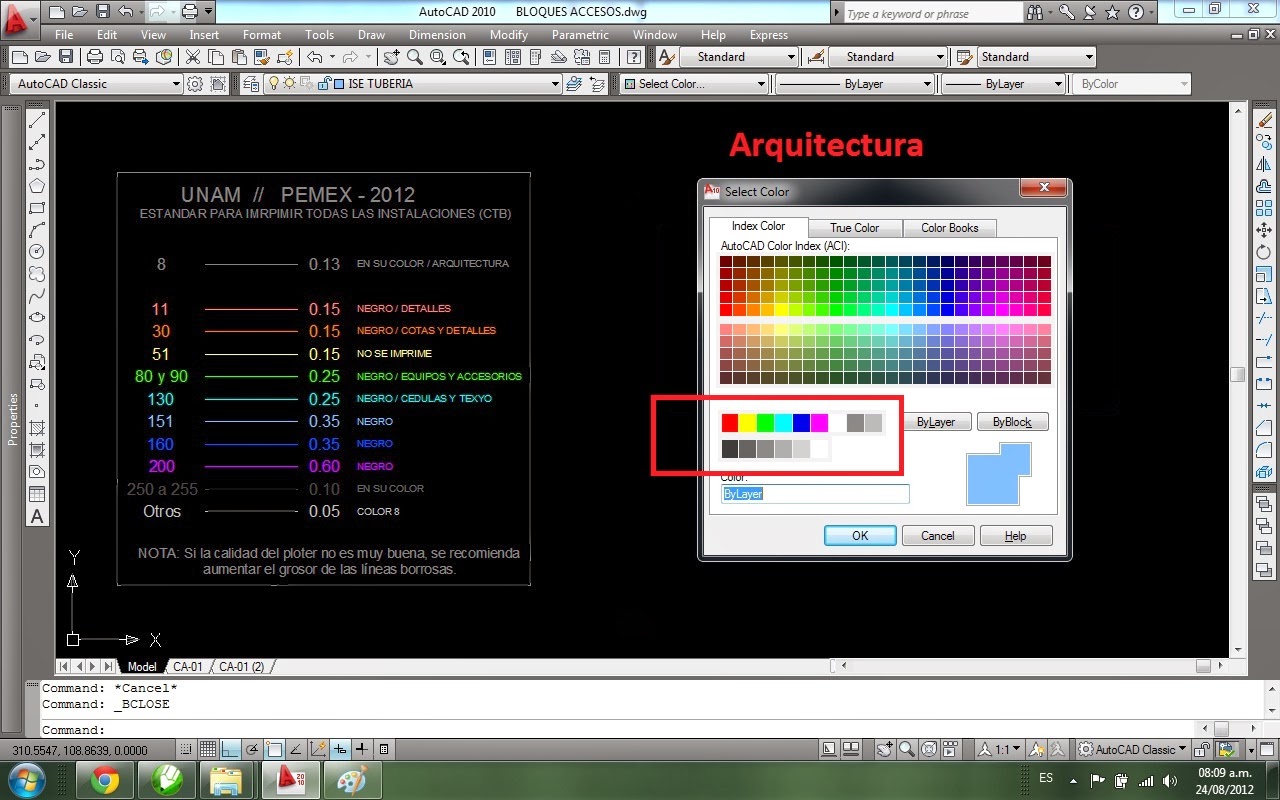Expand the quick access toolbar customize arrow
1280x800 pixels.
click(208, 12)
